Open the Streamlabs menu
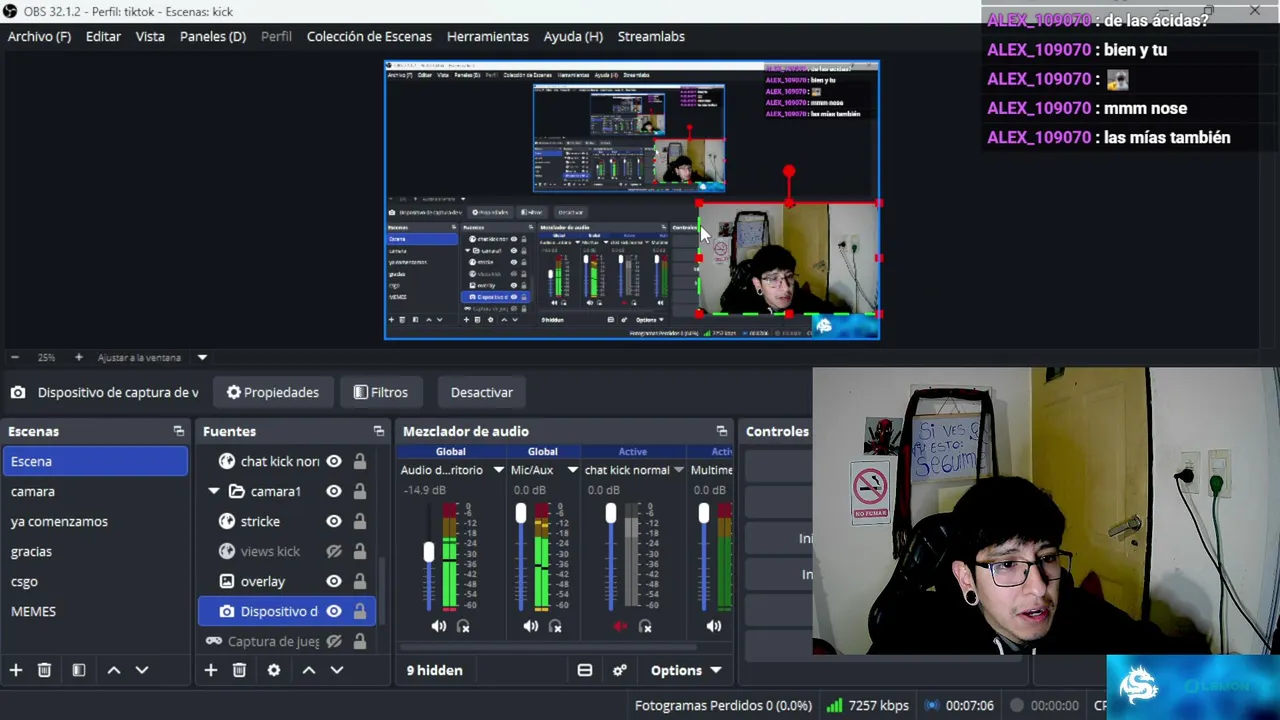 point(651,36)
